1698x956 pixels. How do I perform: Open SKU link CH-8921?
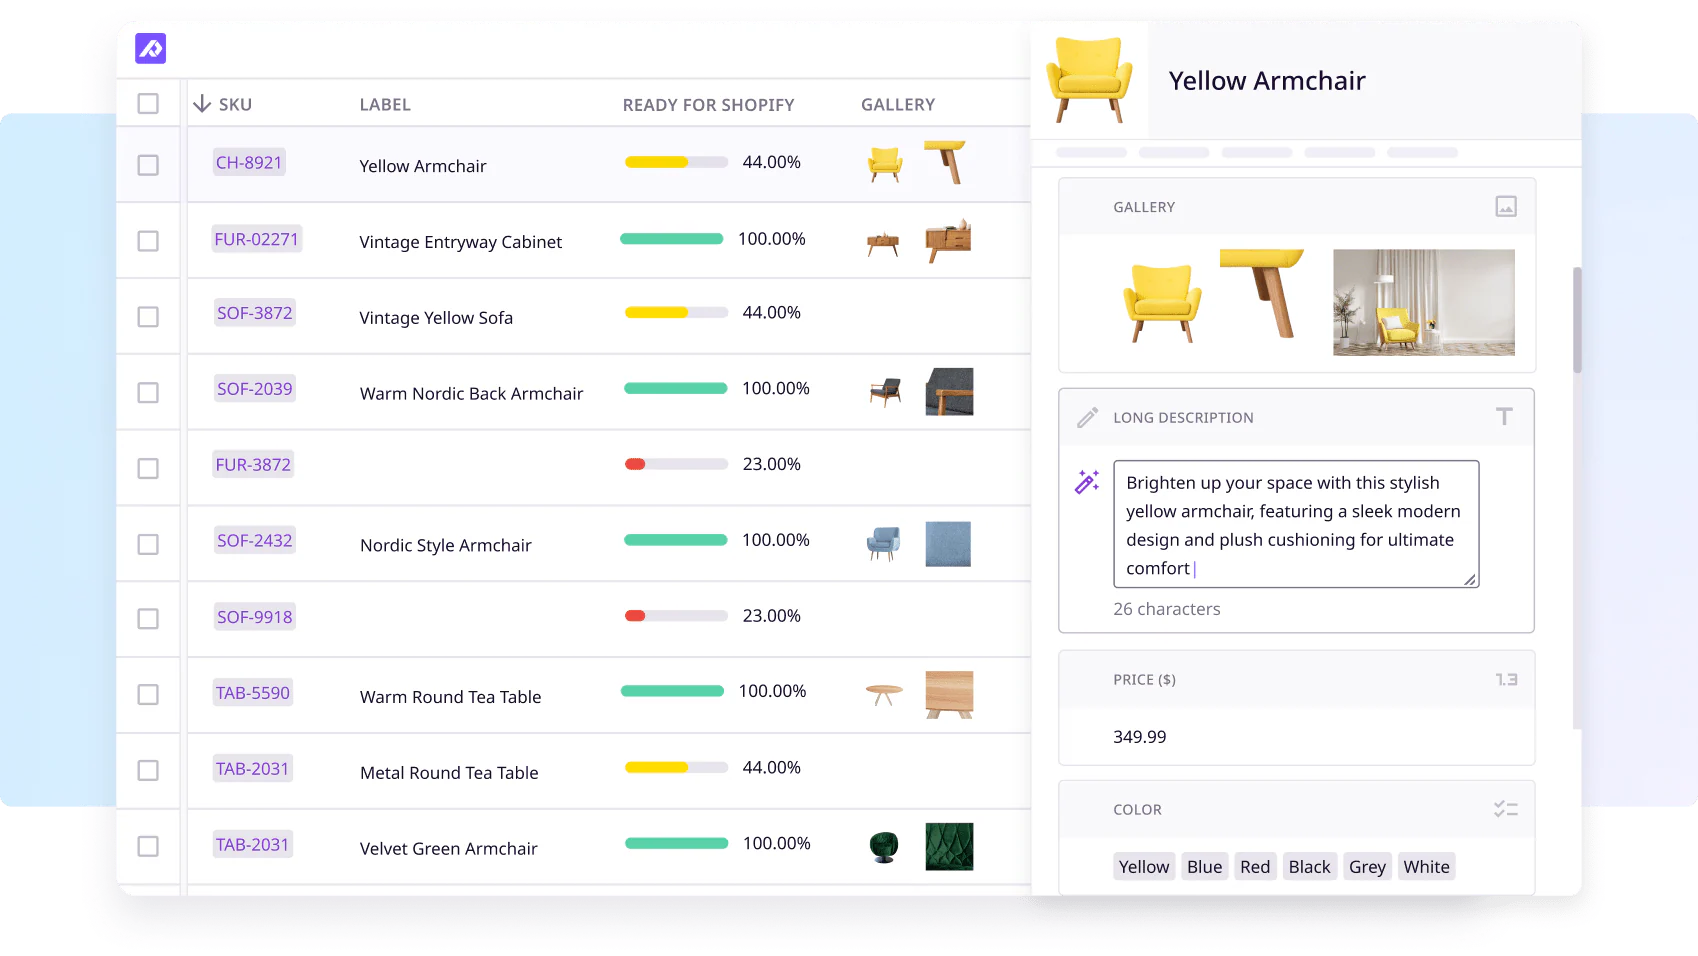(249, 162)
